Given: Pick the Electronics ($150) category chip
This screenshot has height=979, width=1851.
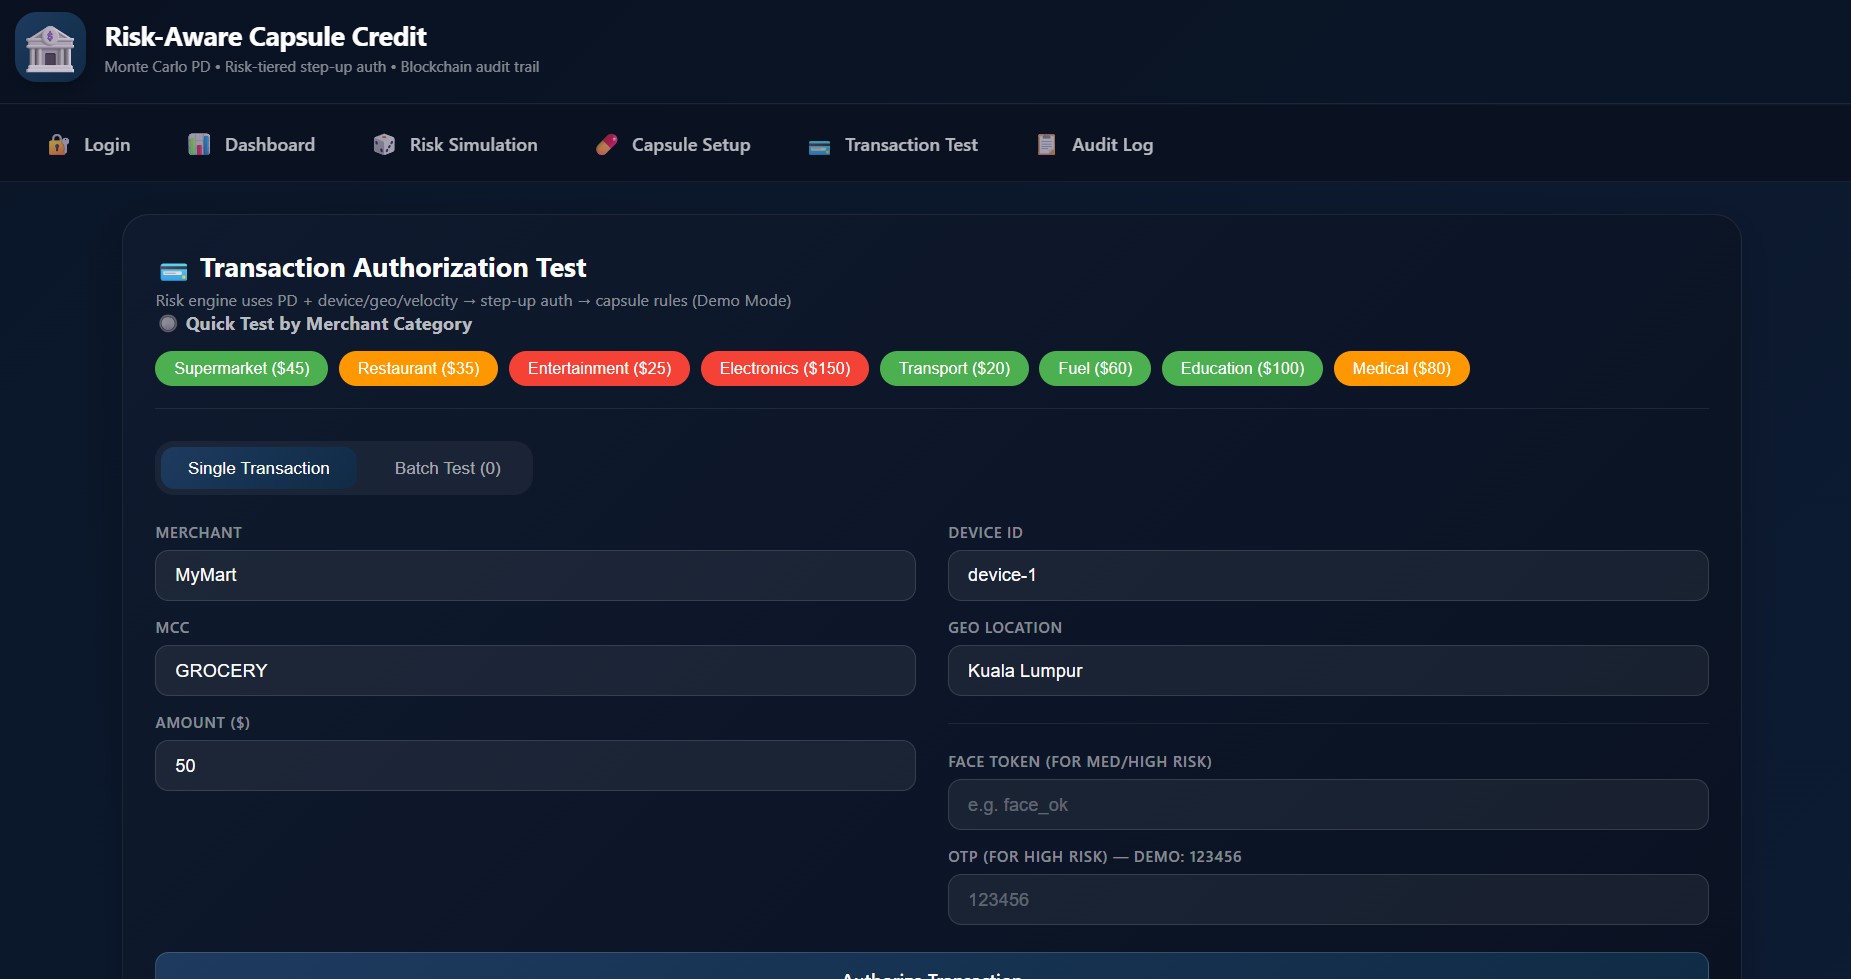Looking at the screenshot, I should 784,368.
